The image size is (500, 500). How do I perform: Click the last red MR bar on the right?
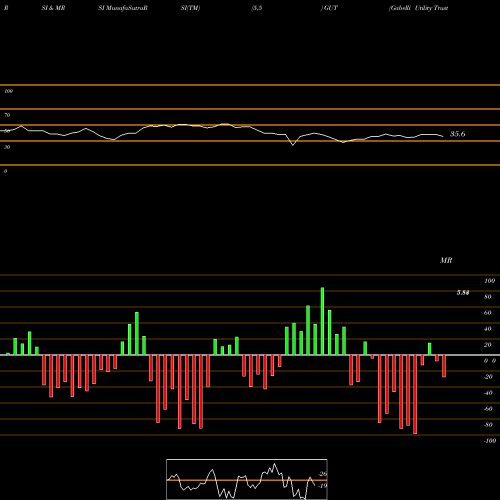pos(444,366)
